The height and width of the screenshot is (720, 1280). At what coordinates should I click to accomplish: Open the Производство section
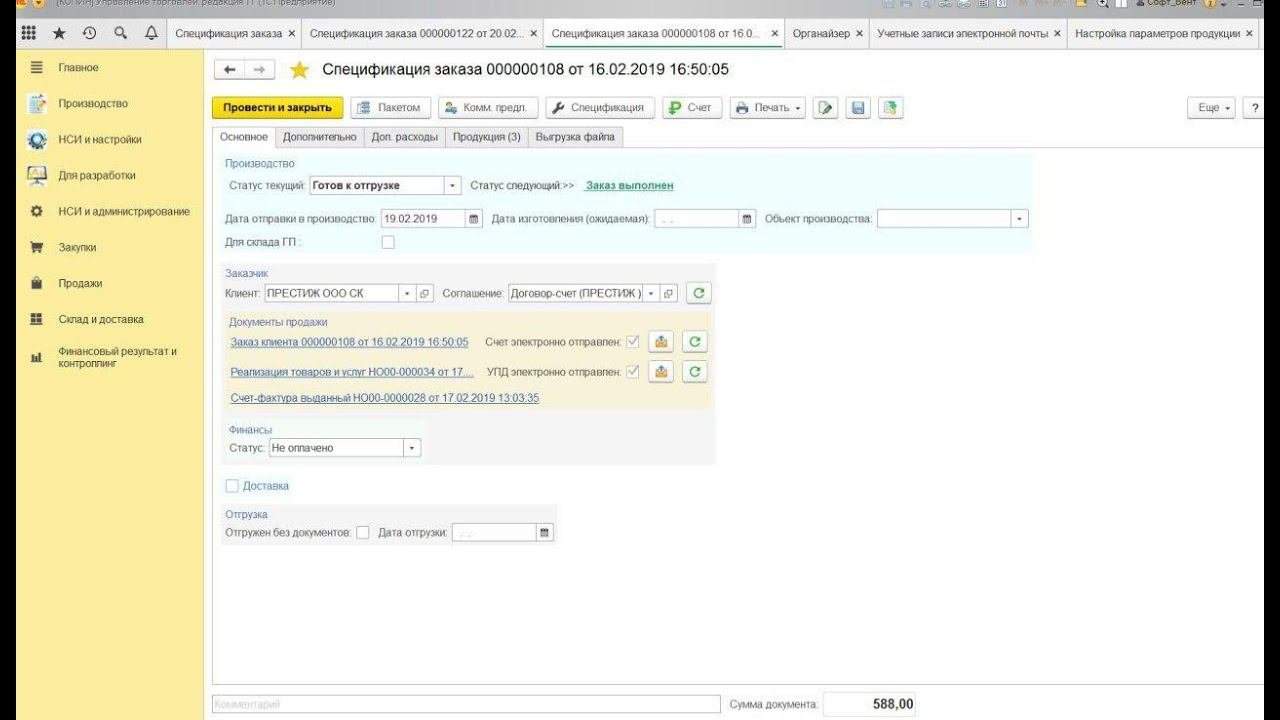pos(93,103)
